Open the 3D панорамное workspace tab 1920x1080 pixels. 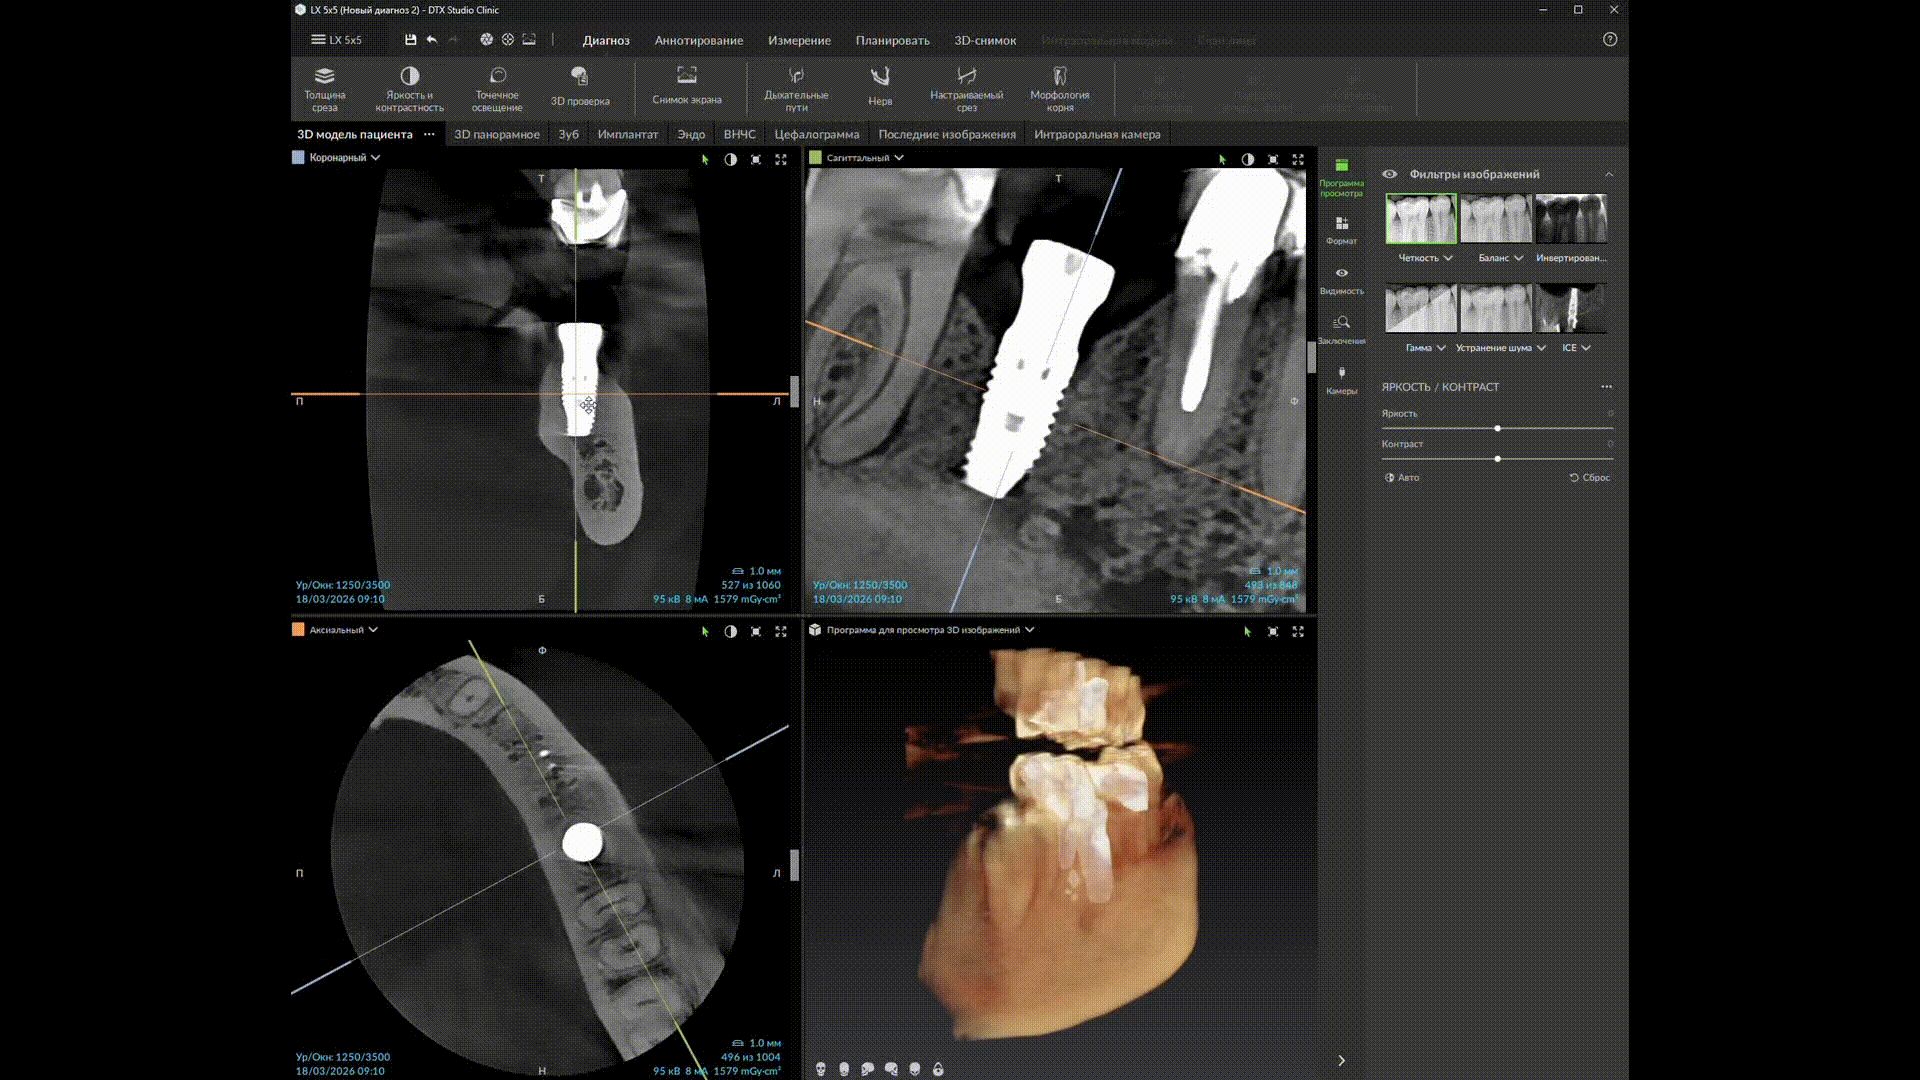coord(497,134)
